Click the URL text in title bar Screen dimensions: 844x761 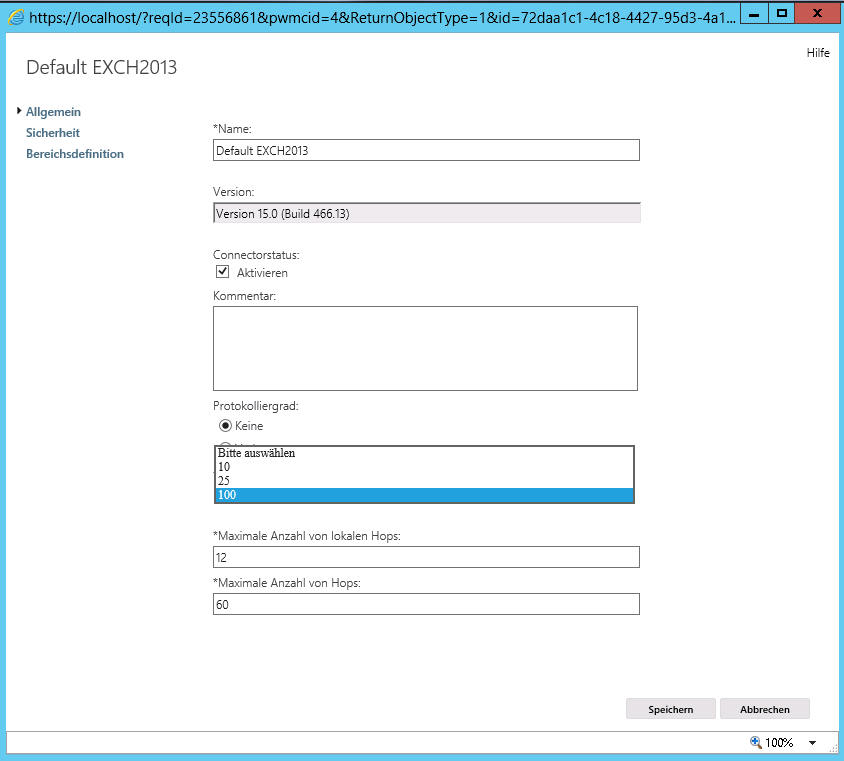(x=383, y=18)
